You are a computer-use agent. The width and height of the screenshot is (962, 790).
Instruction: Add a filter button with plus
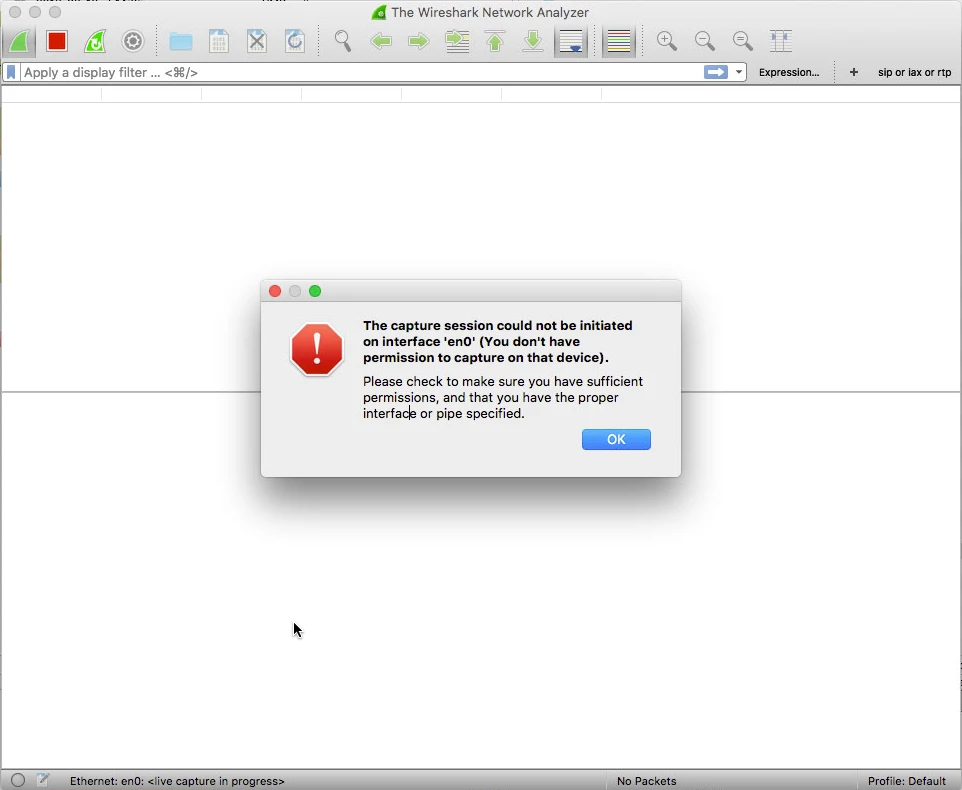(853, 72)
